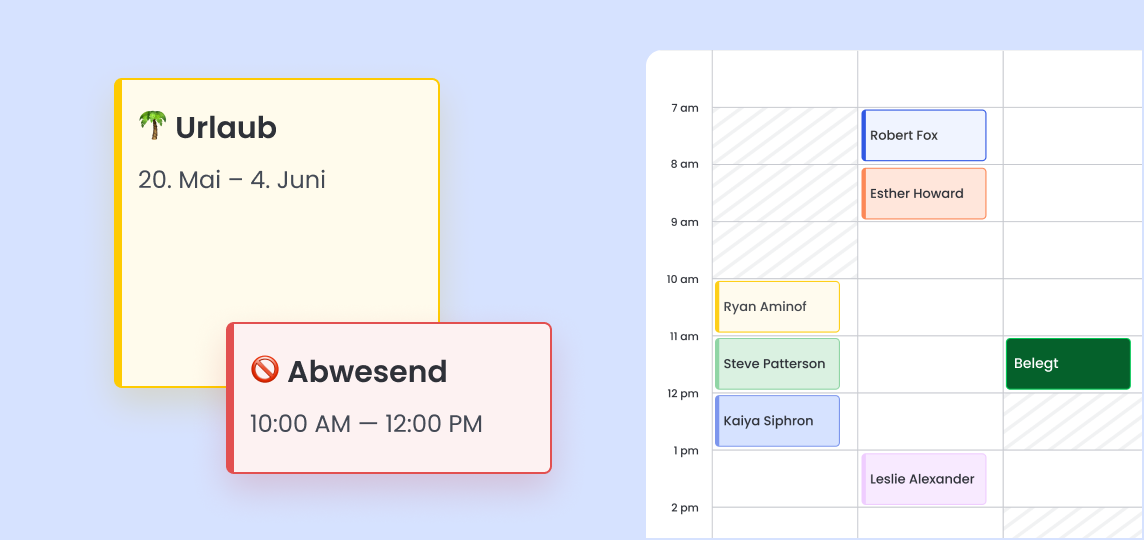
Task: Select the 12 pm time marker
Action: pyautogui.click(x=683, y=394)
